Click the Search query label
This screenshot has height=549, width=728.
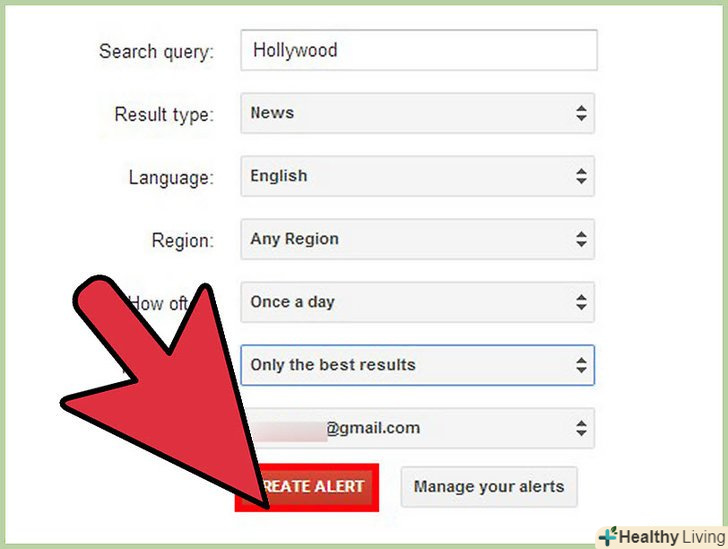pyautogui.click(x=156, y=52)
